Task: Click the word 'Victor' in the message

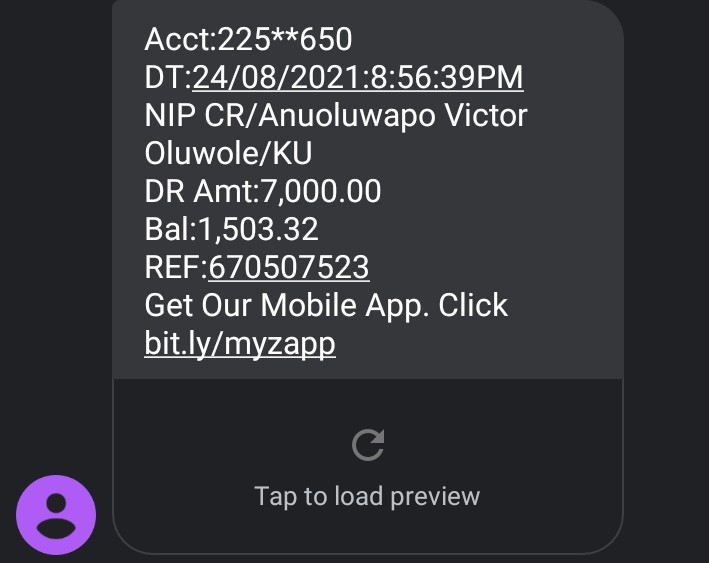Action: tap(485, 115)
